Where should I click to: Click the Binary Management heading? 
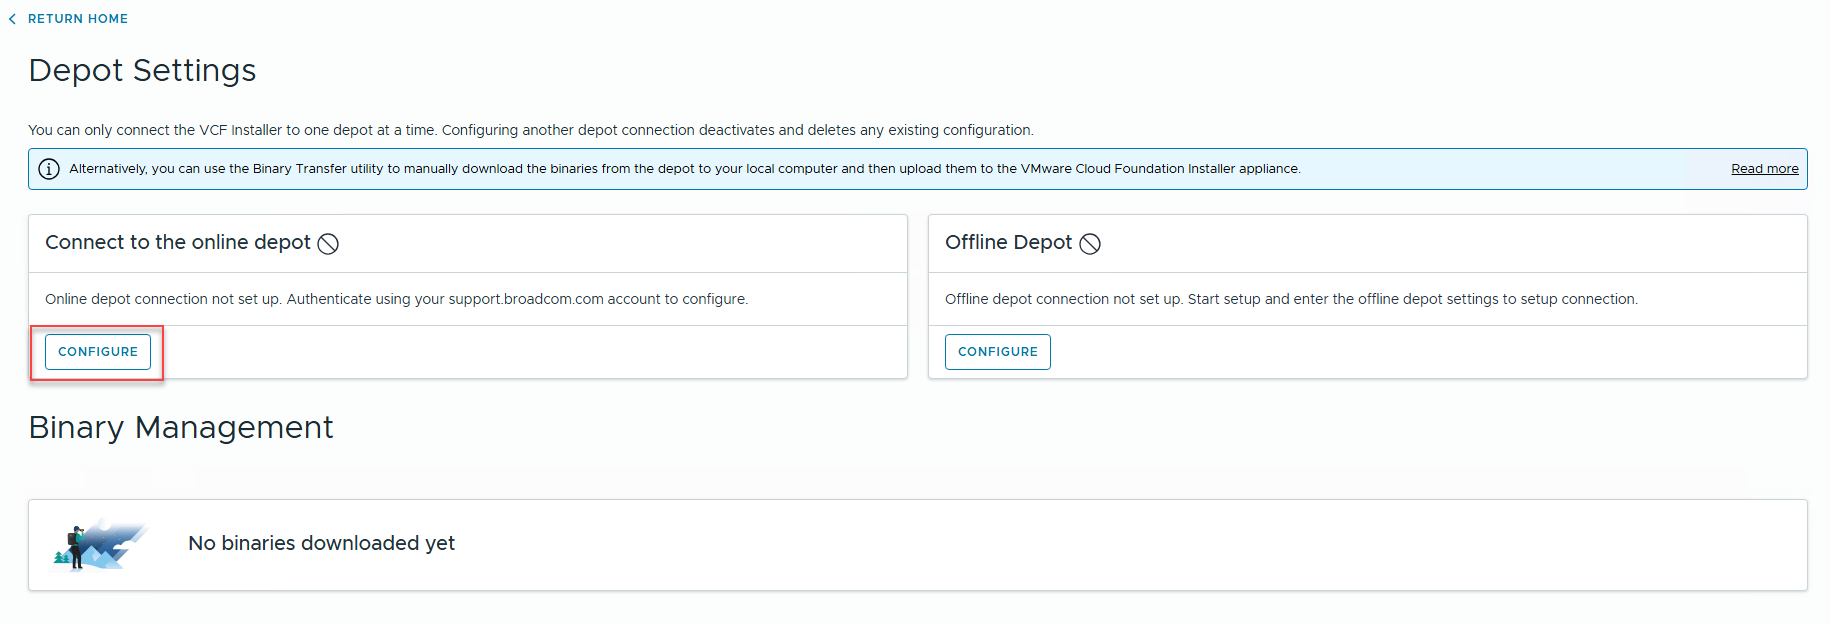point(181,428)
